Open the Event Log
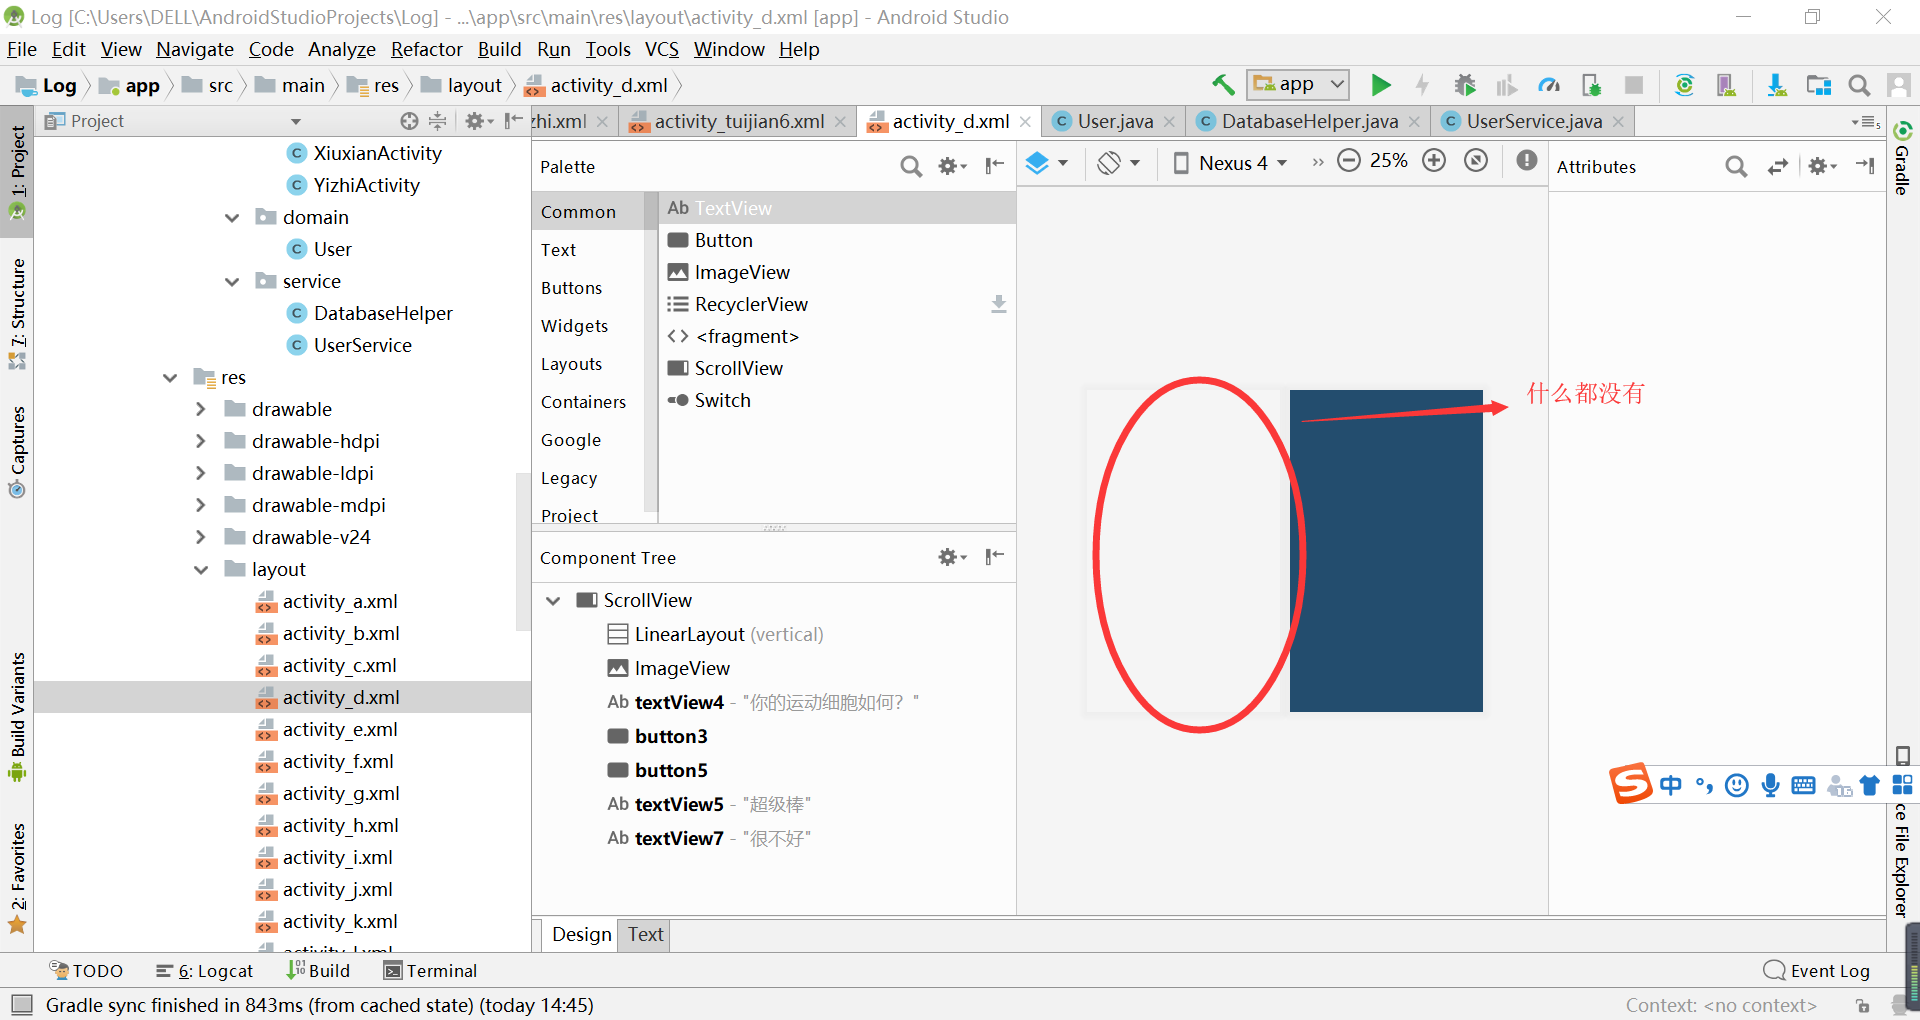The width and height of the screenshot is (1920, 1020). tap(1816, 971)
